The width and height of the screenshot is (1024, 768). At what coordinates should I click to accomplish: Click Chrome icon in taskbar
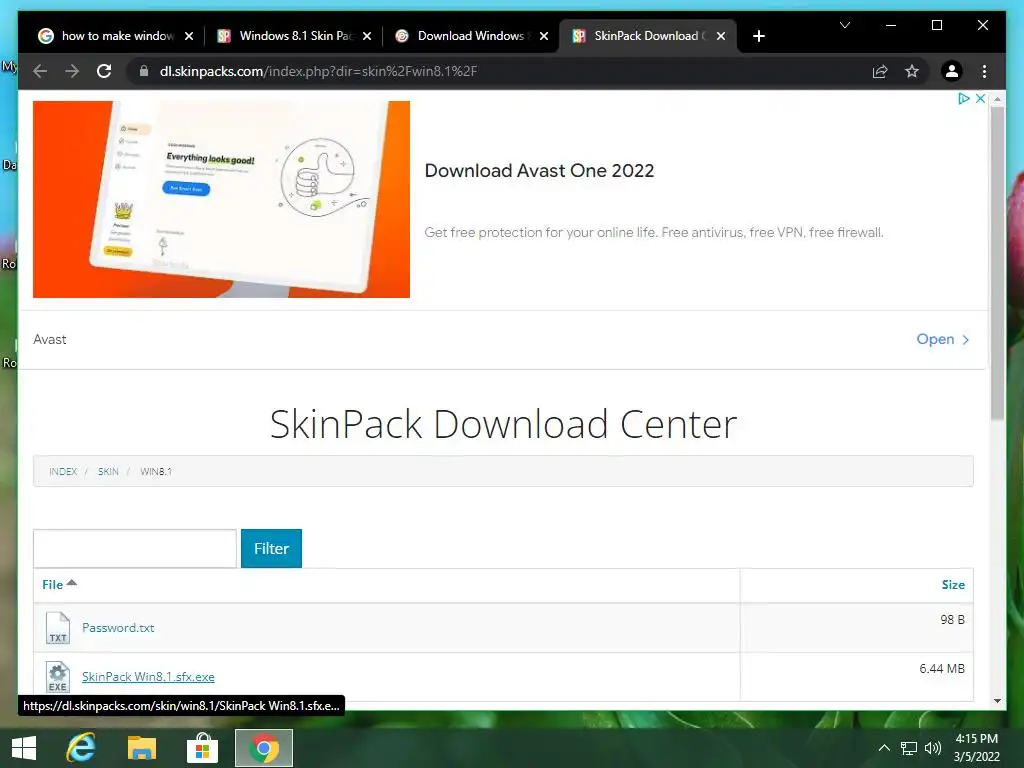click(x=264, y=748)
